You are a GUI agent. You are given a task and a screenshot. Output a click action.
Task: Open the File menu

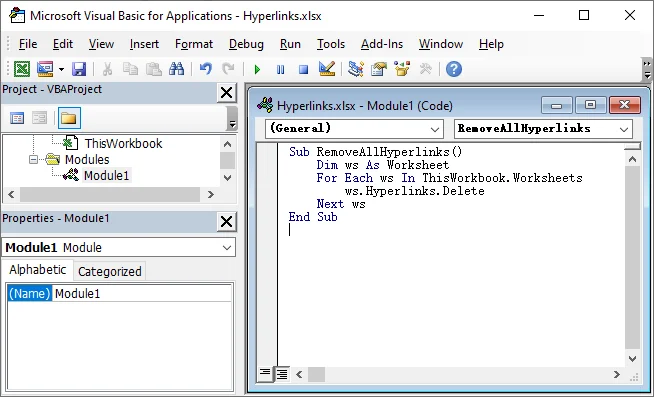(x=28, y=44)
